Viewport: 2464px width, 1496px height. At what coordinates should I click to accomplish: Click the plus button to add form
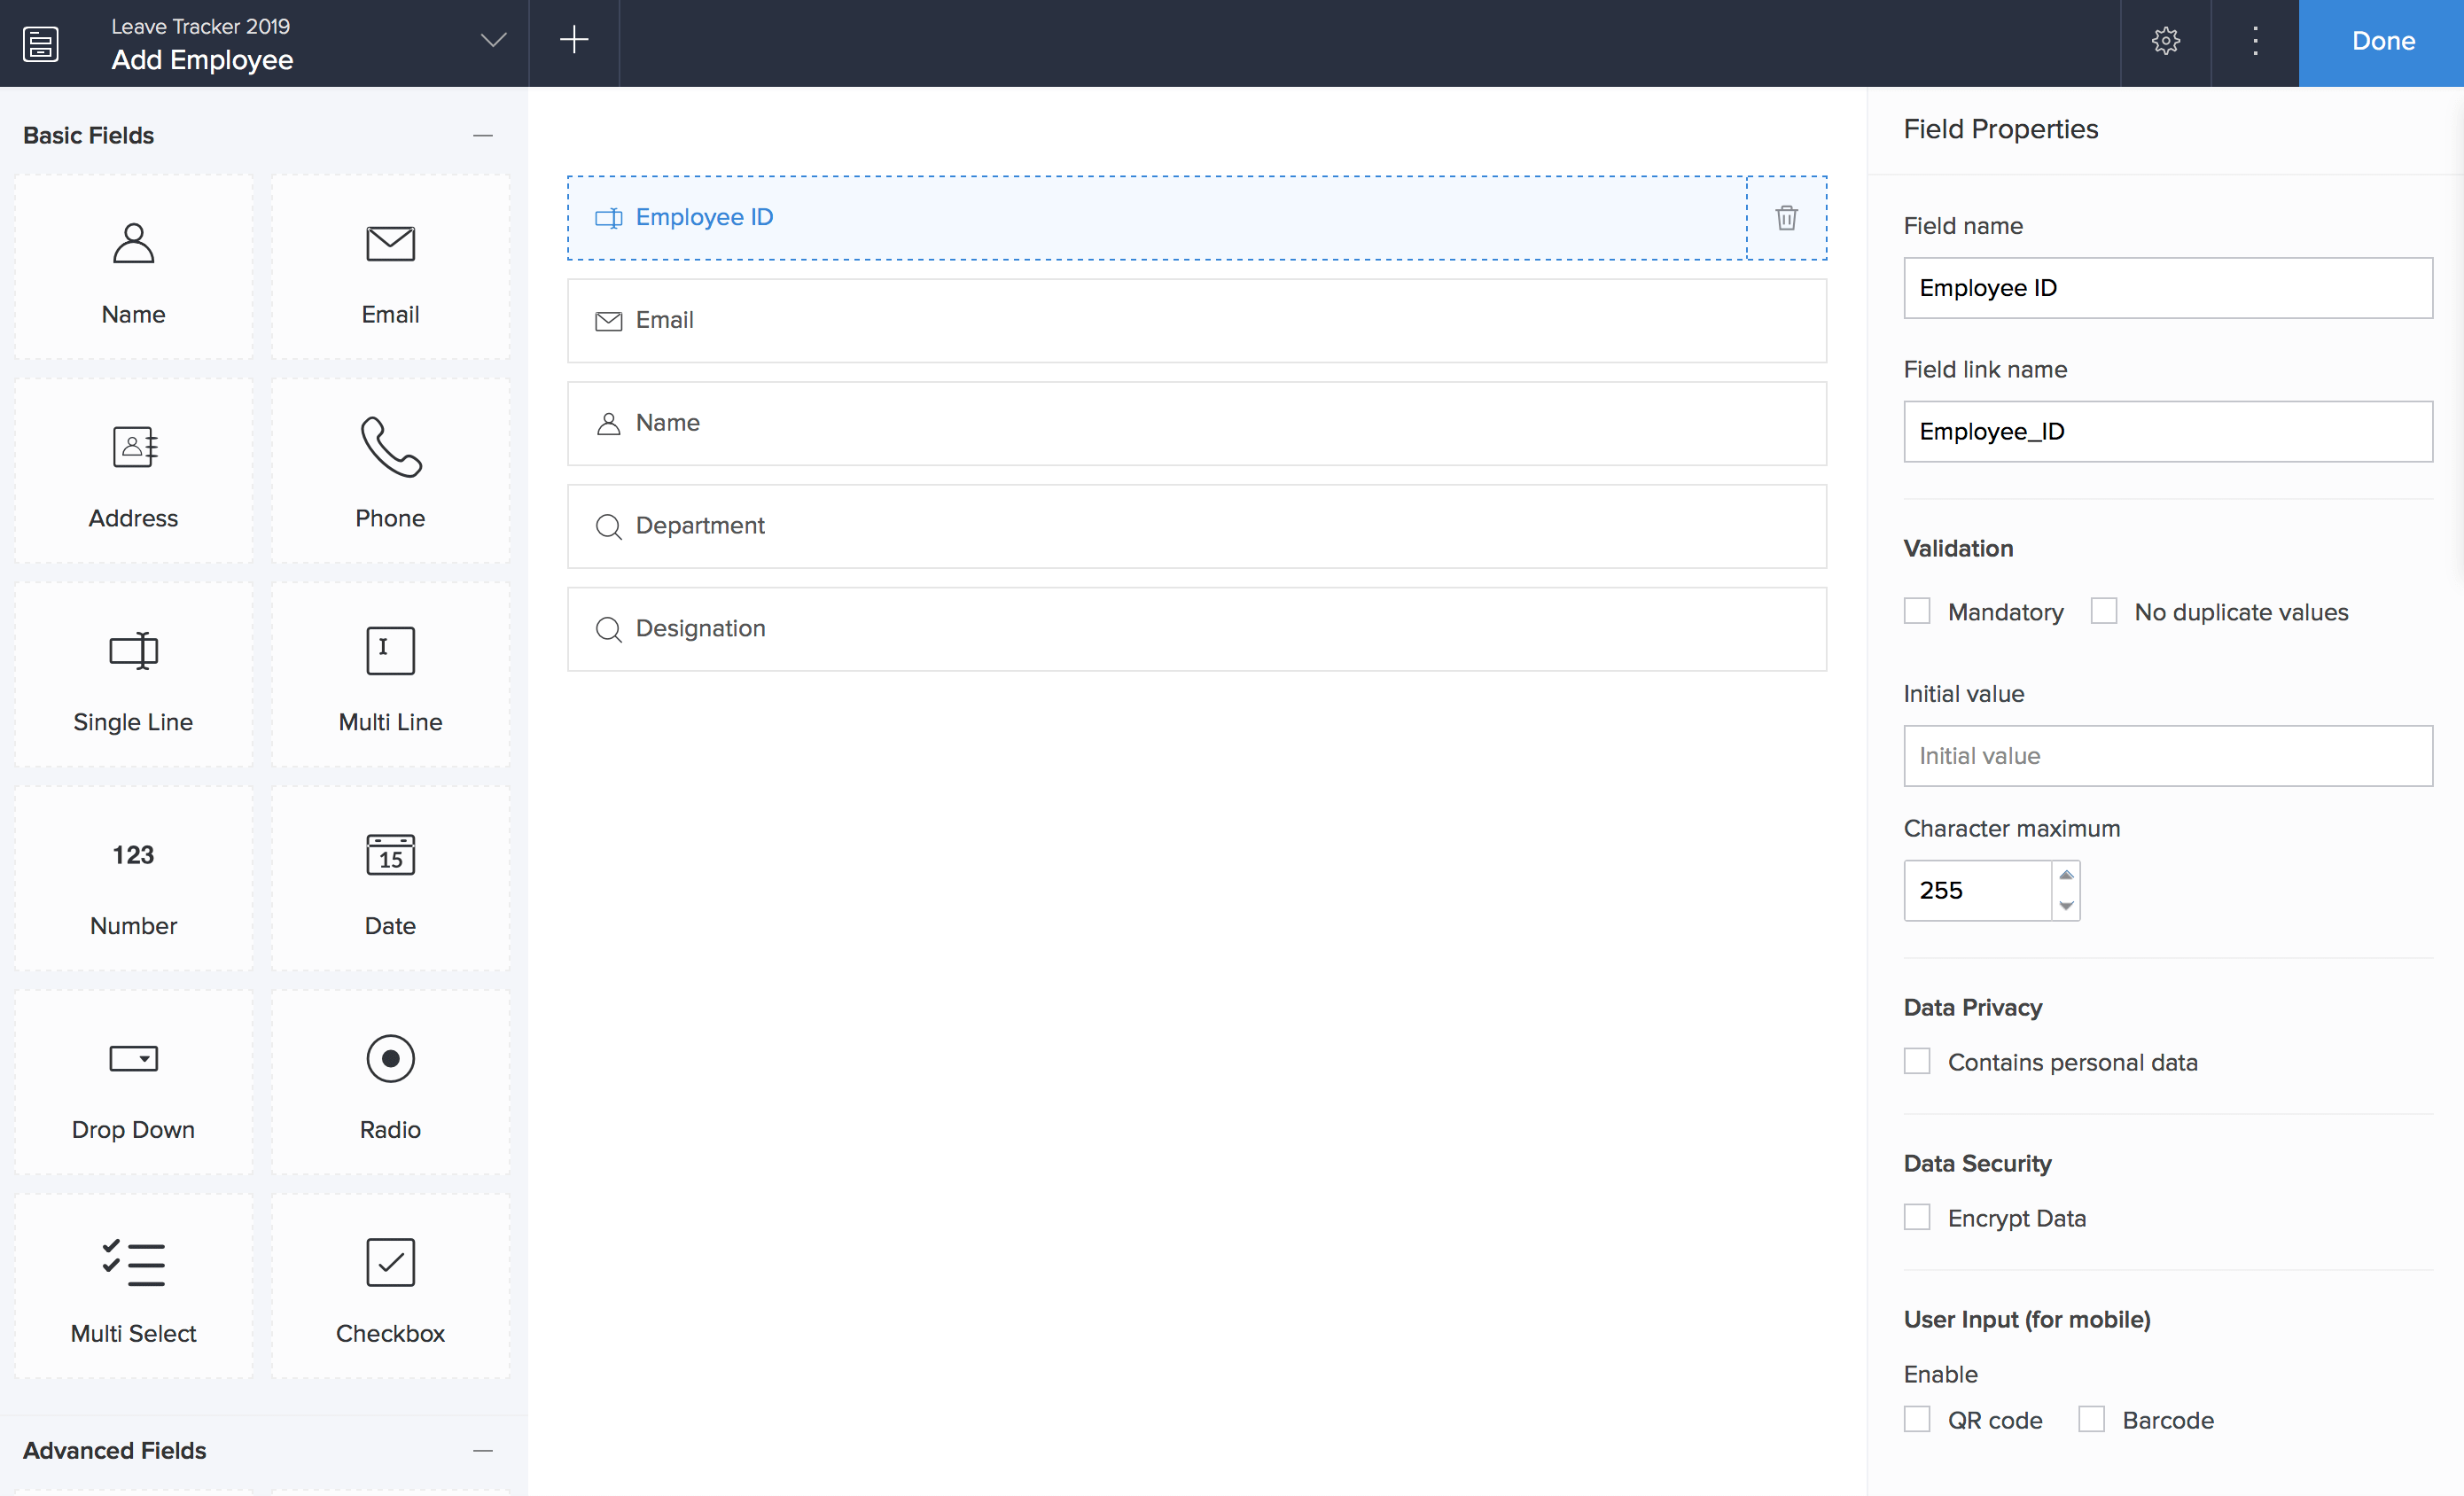coord(574,41)
